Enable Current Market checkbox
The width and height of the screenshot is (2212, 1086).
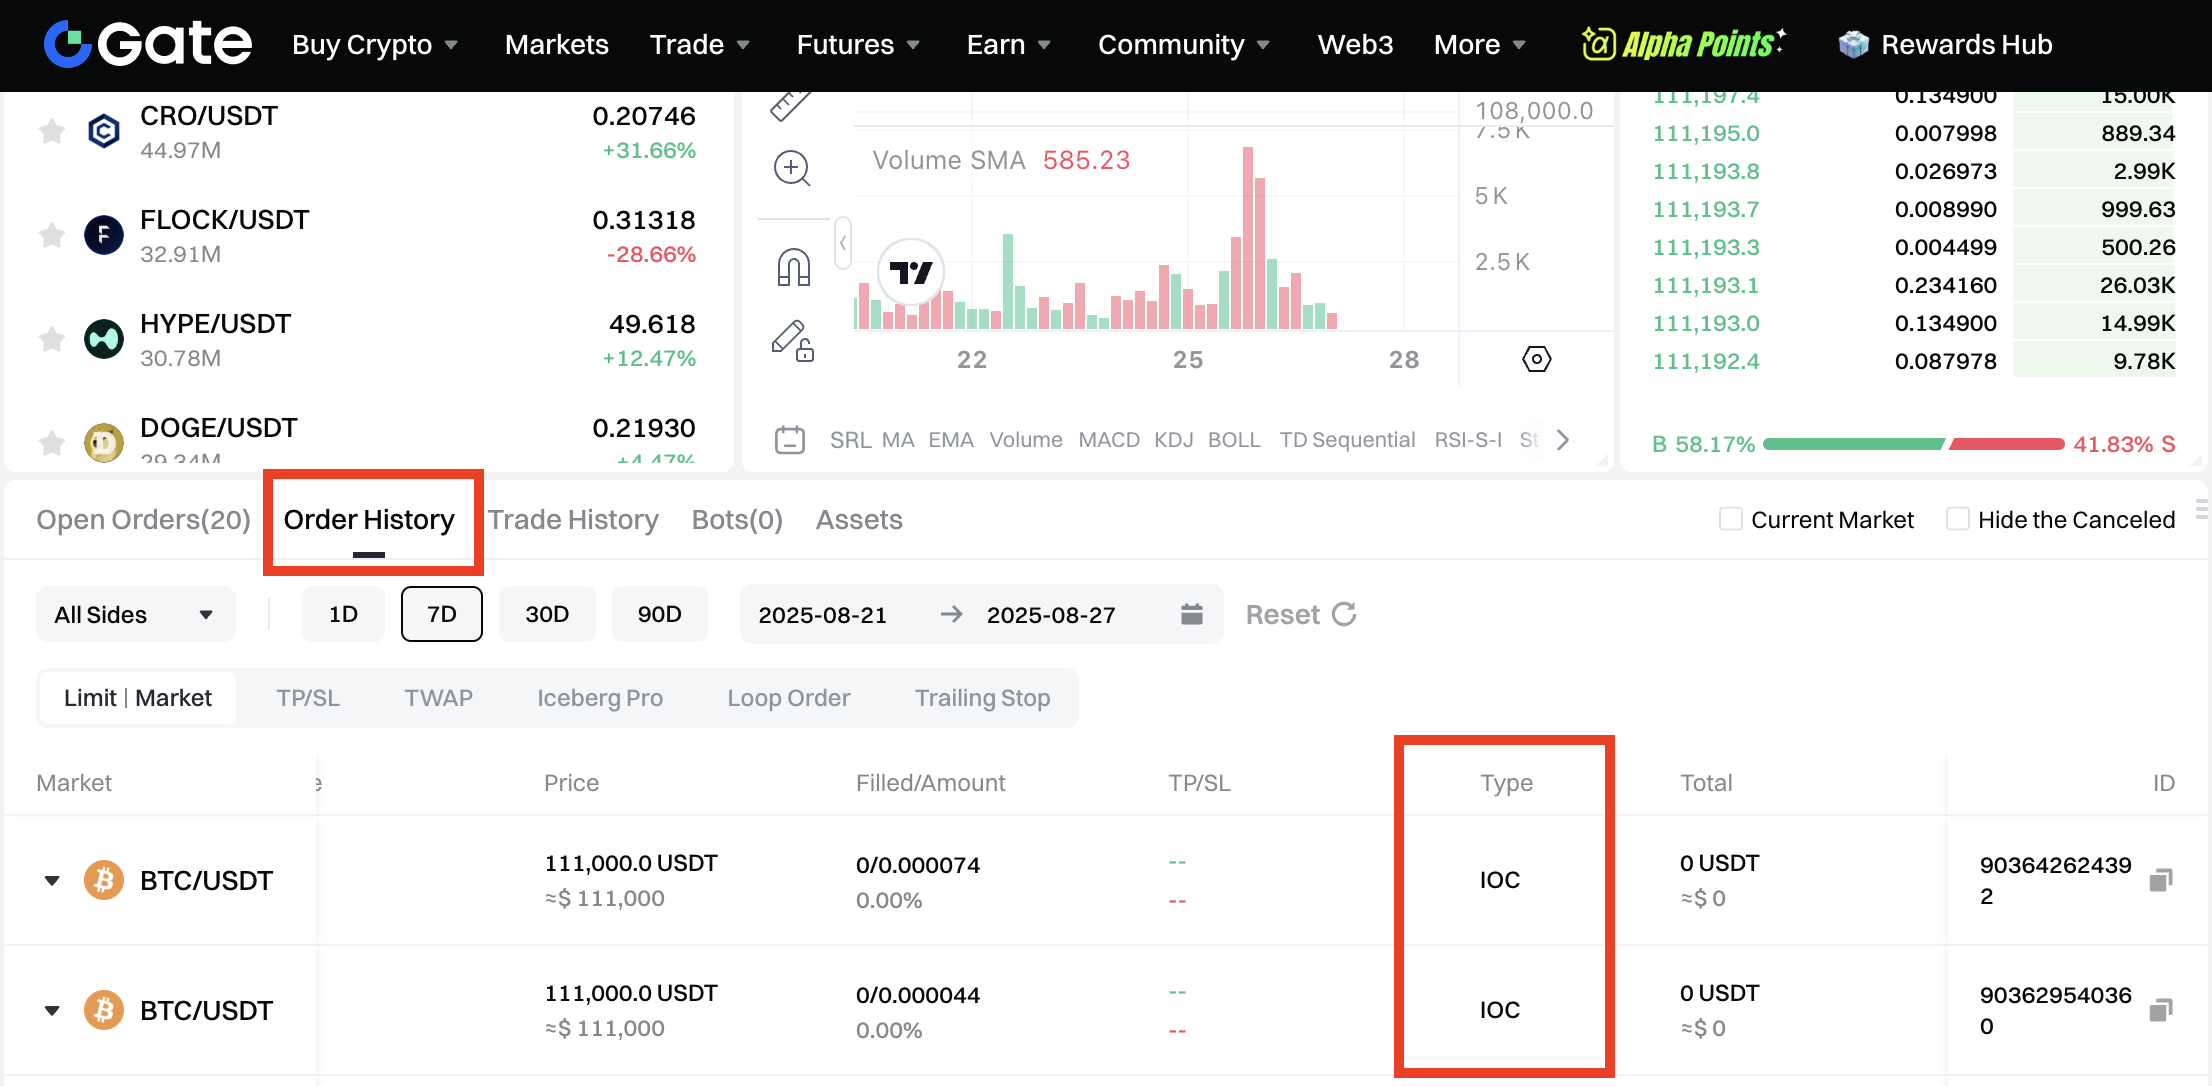(1730, 519)
